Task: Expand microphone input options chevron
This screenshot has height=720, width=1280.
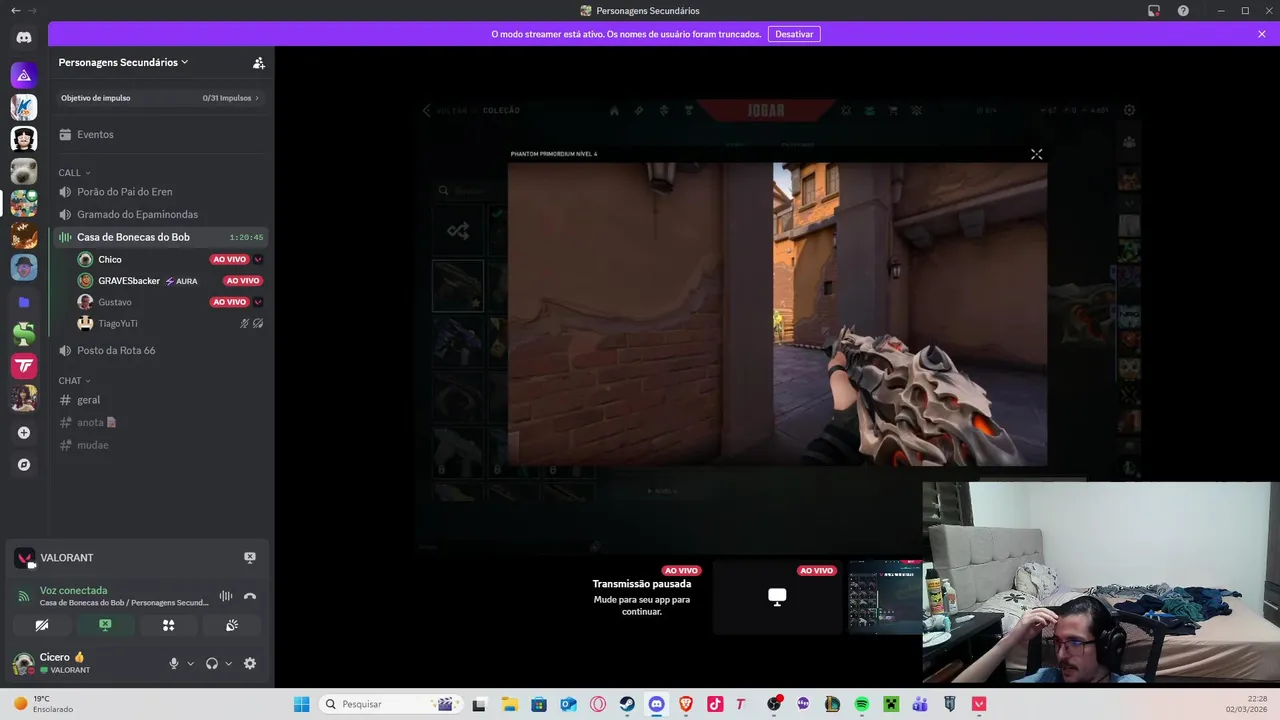Action: tap(190, 663)
